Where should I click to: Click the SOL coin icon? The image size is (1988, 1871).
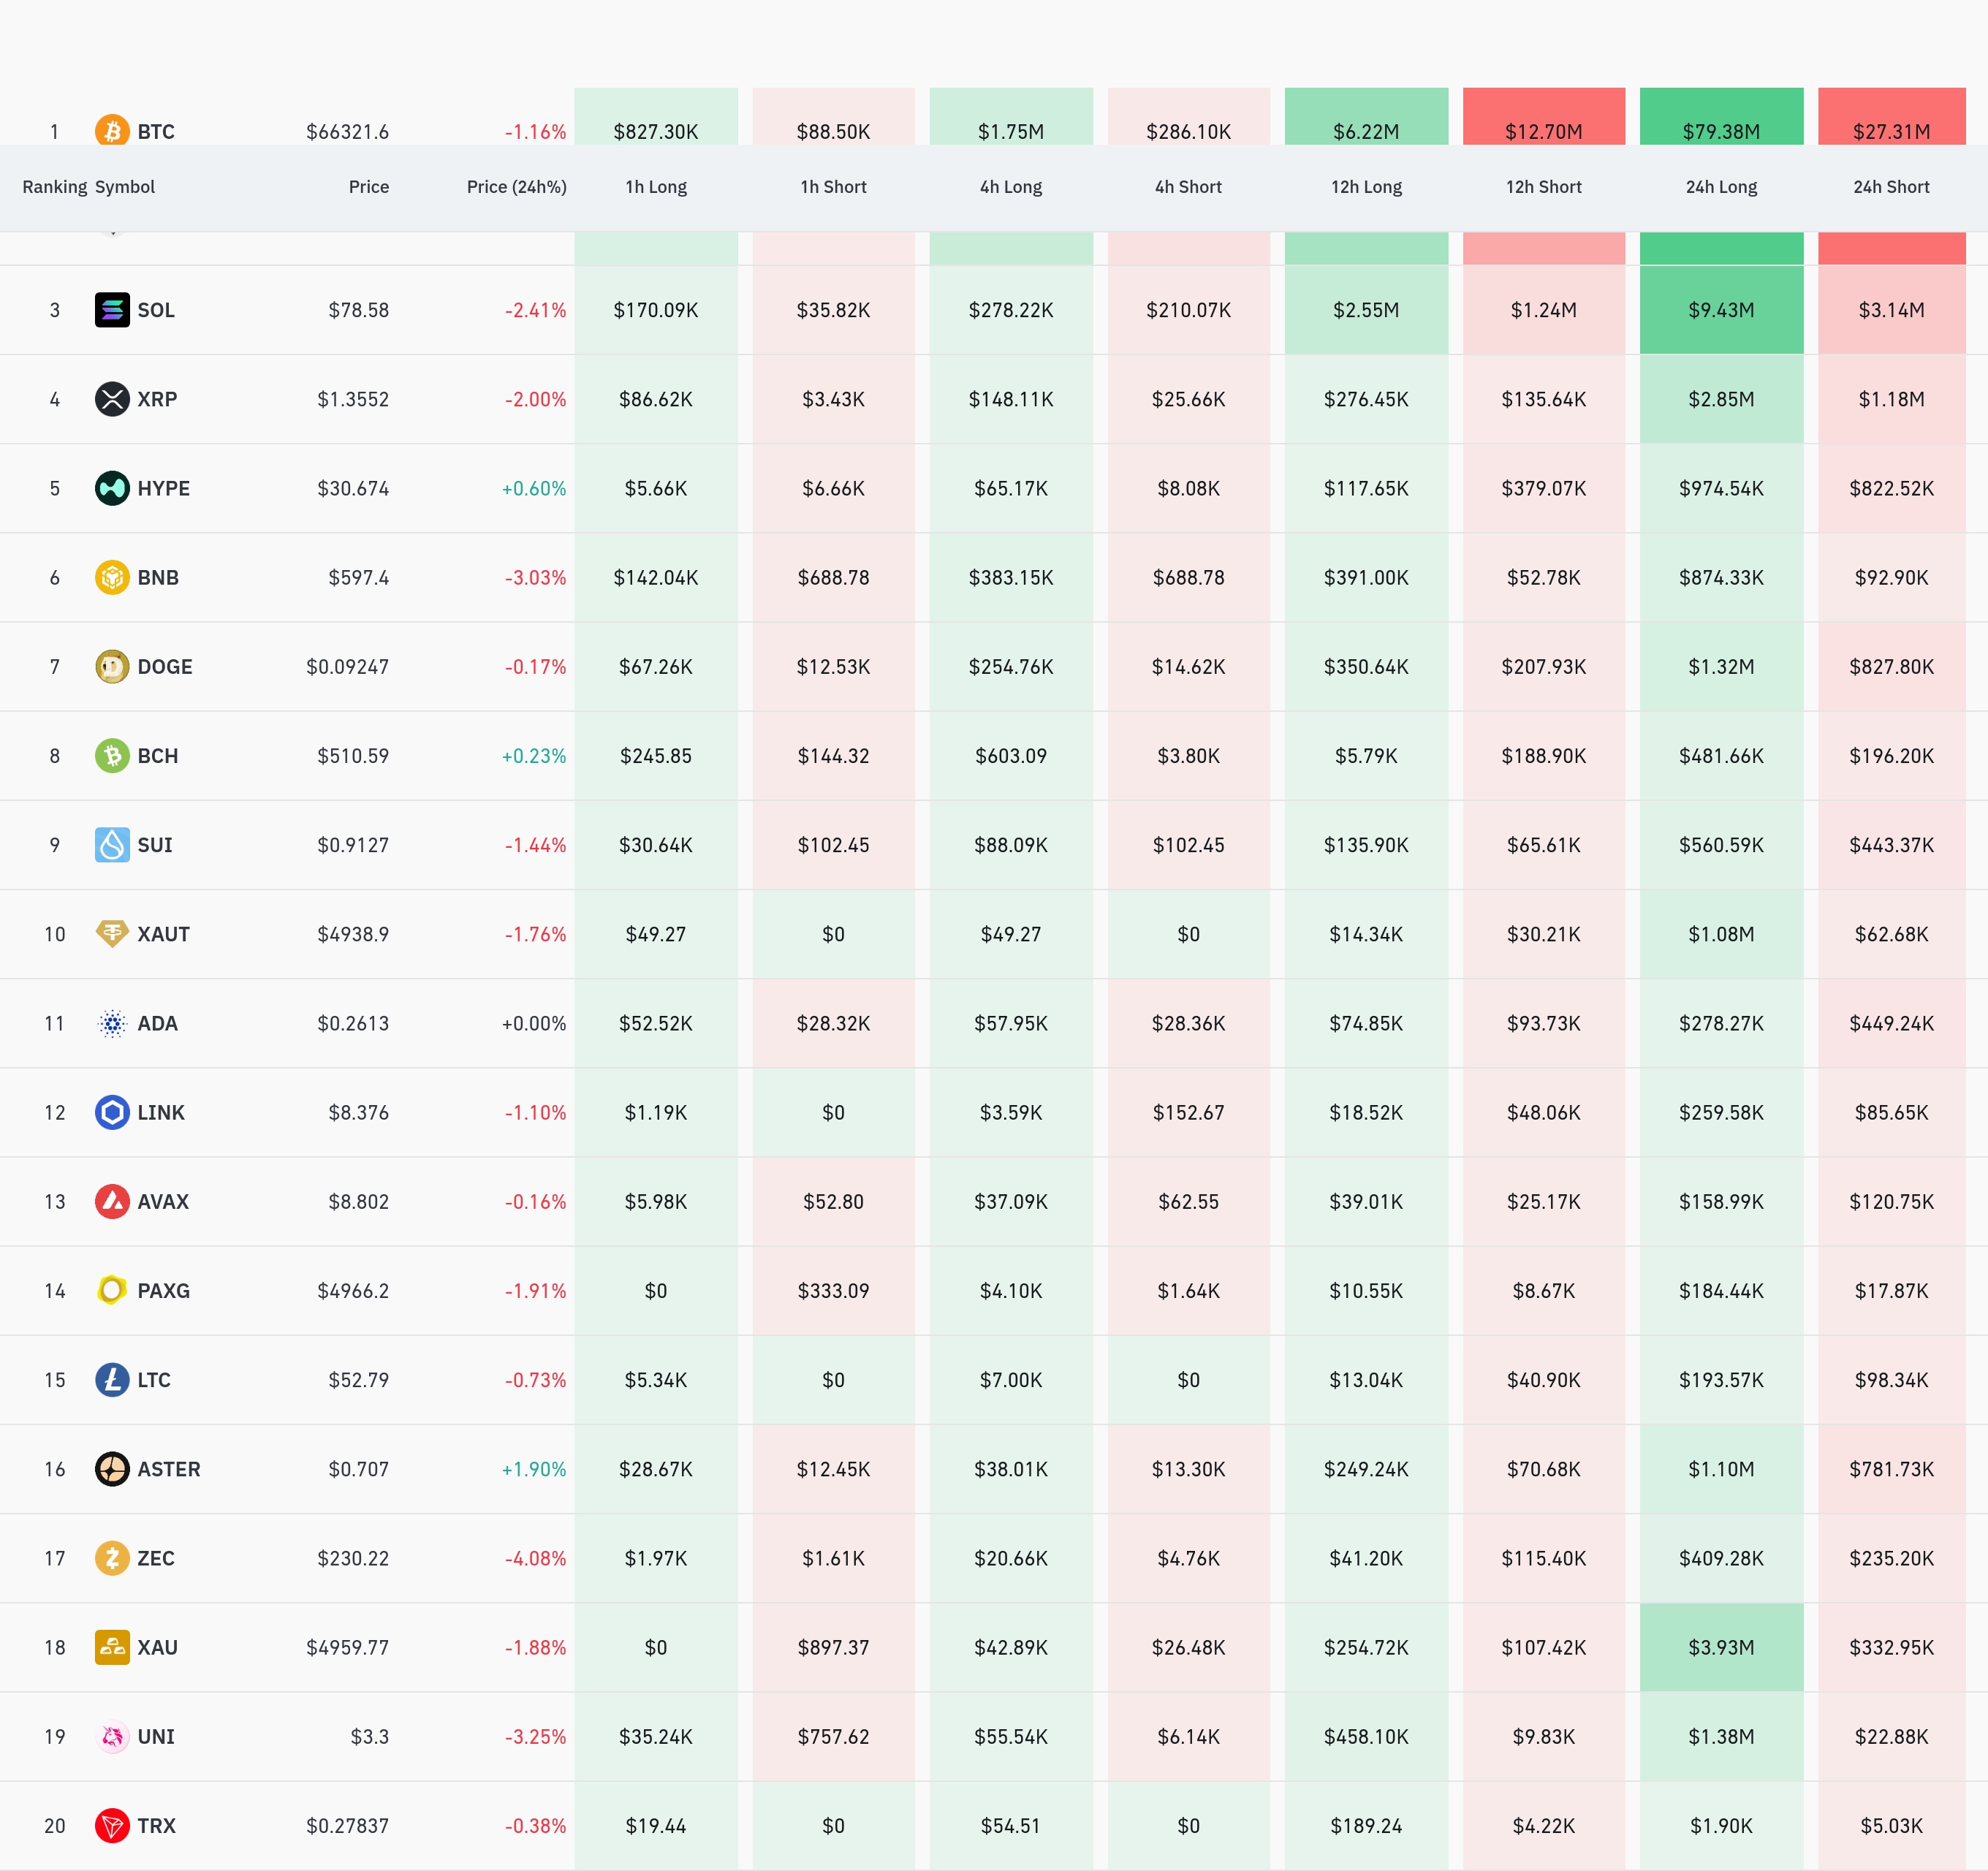112,310
